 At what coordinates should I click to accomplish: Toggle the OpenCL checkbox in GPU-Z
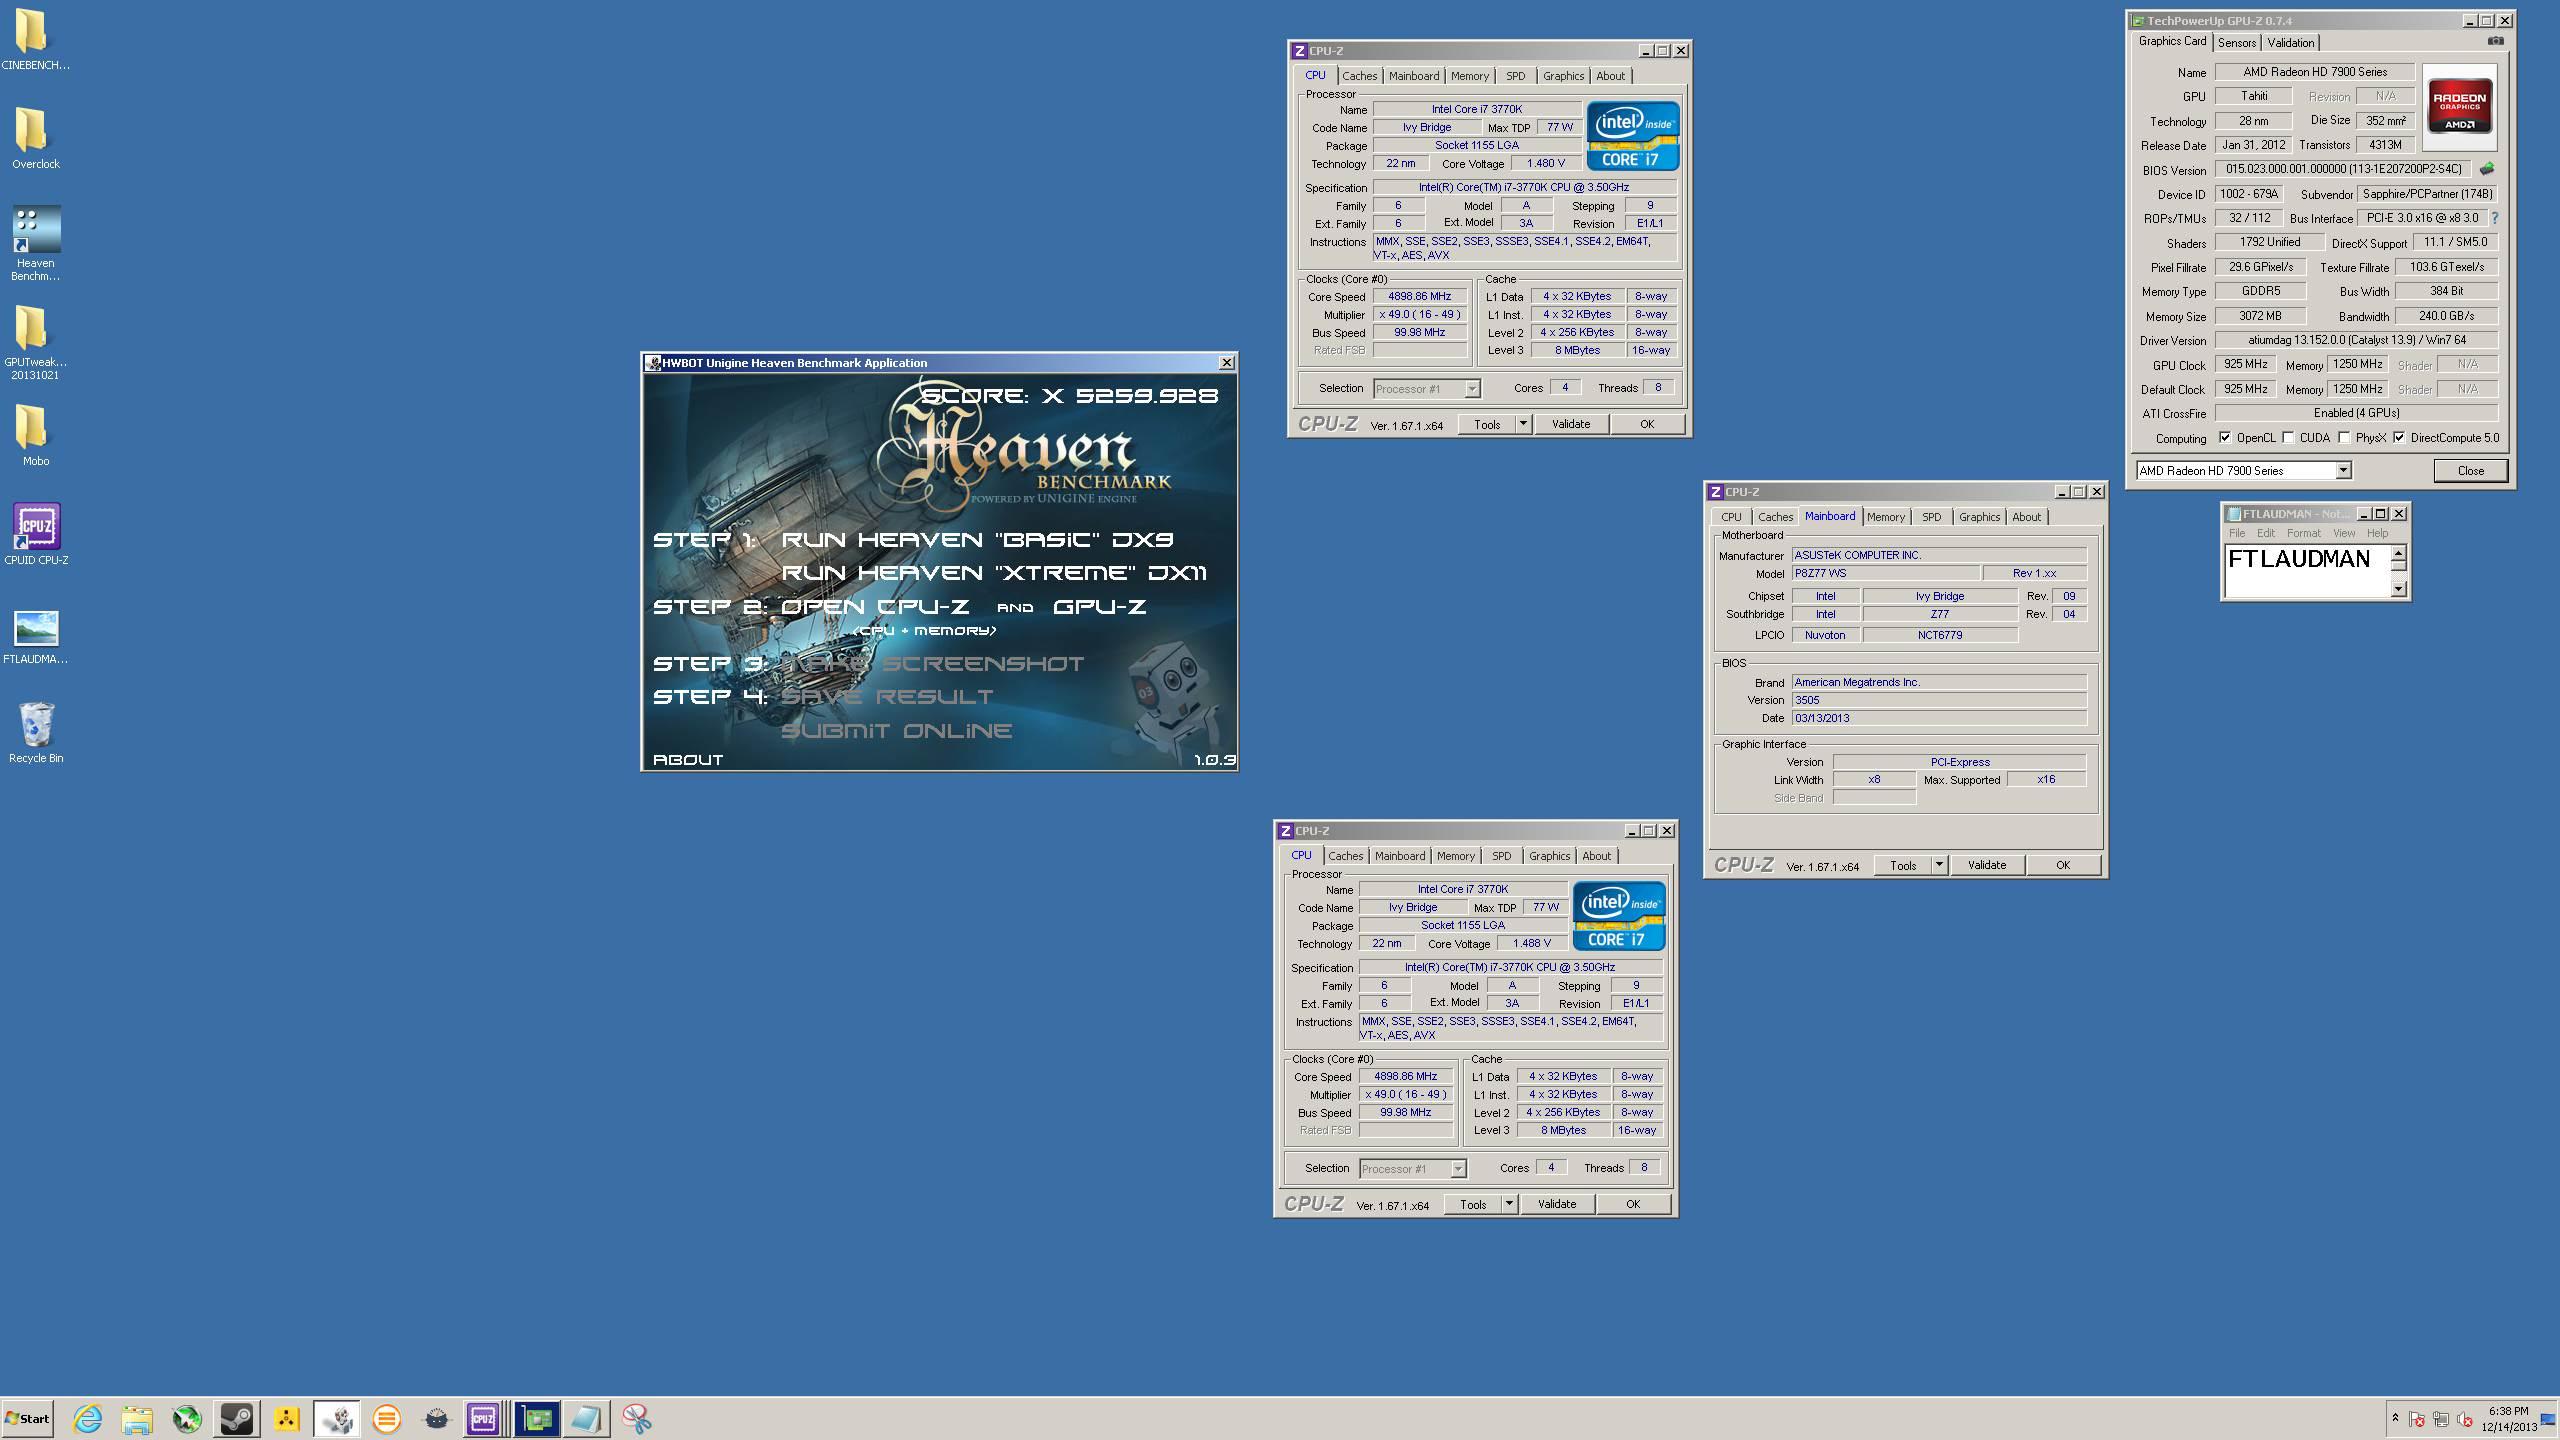tap(2225, 437)
